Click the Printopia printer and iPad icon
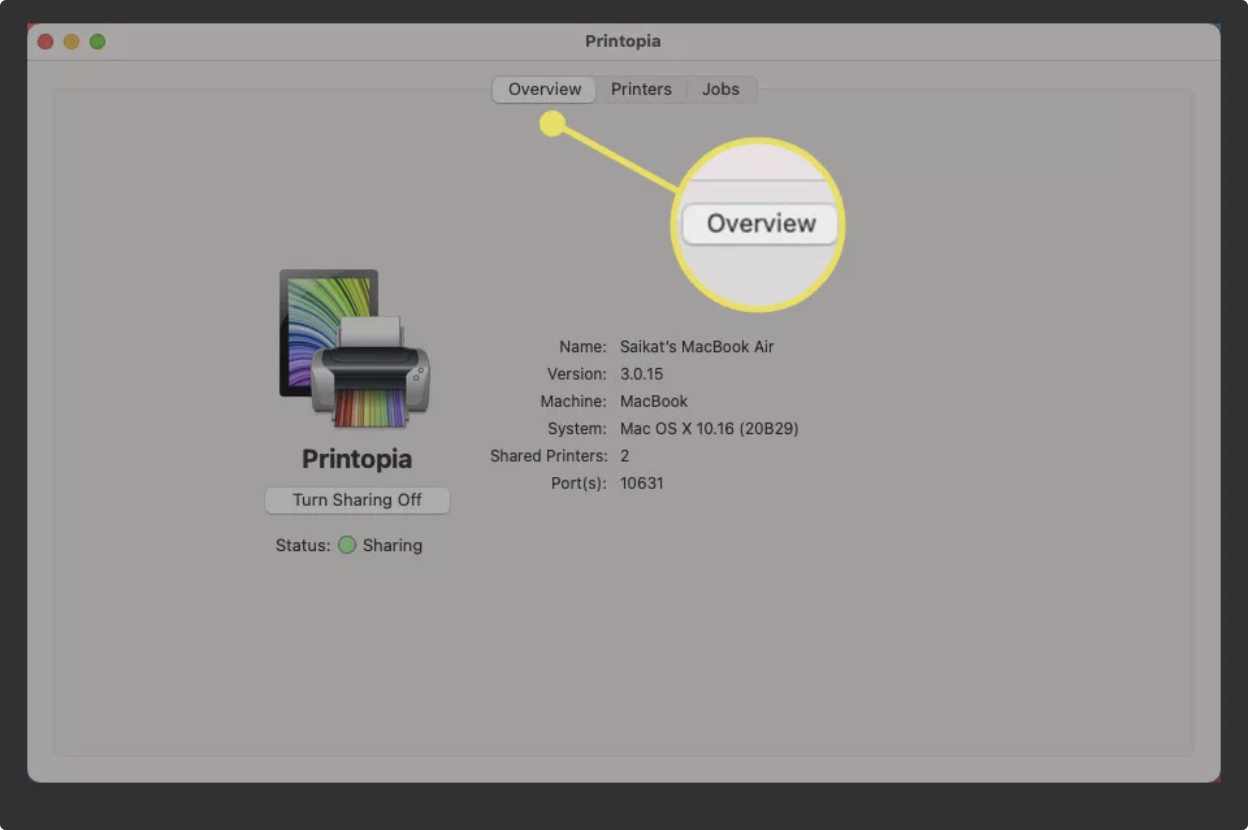Viewport: 1250px width, 830px height. coord(355,348)
